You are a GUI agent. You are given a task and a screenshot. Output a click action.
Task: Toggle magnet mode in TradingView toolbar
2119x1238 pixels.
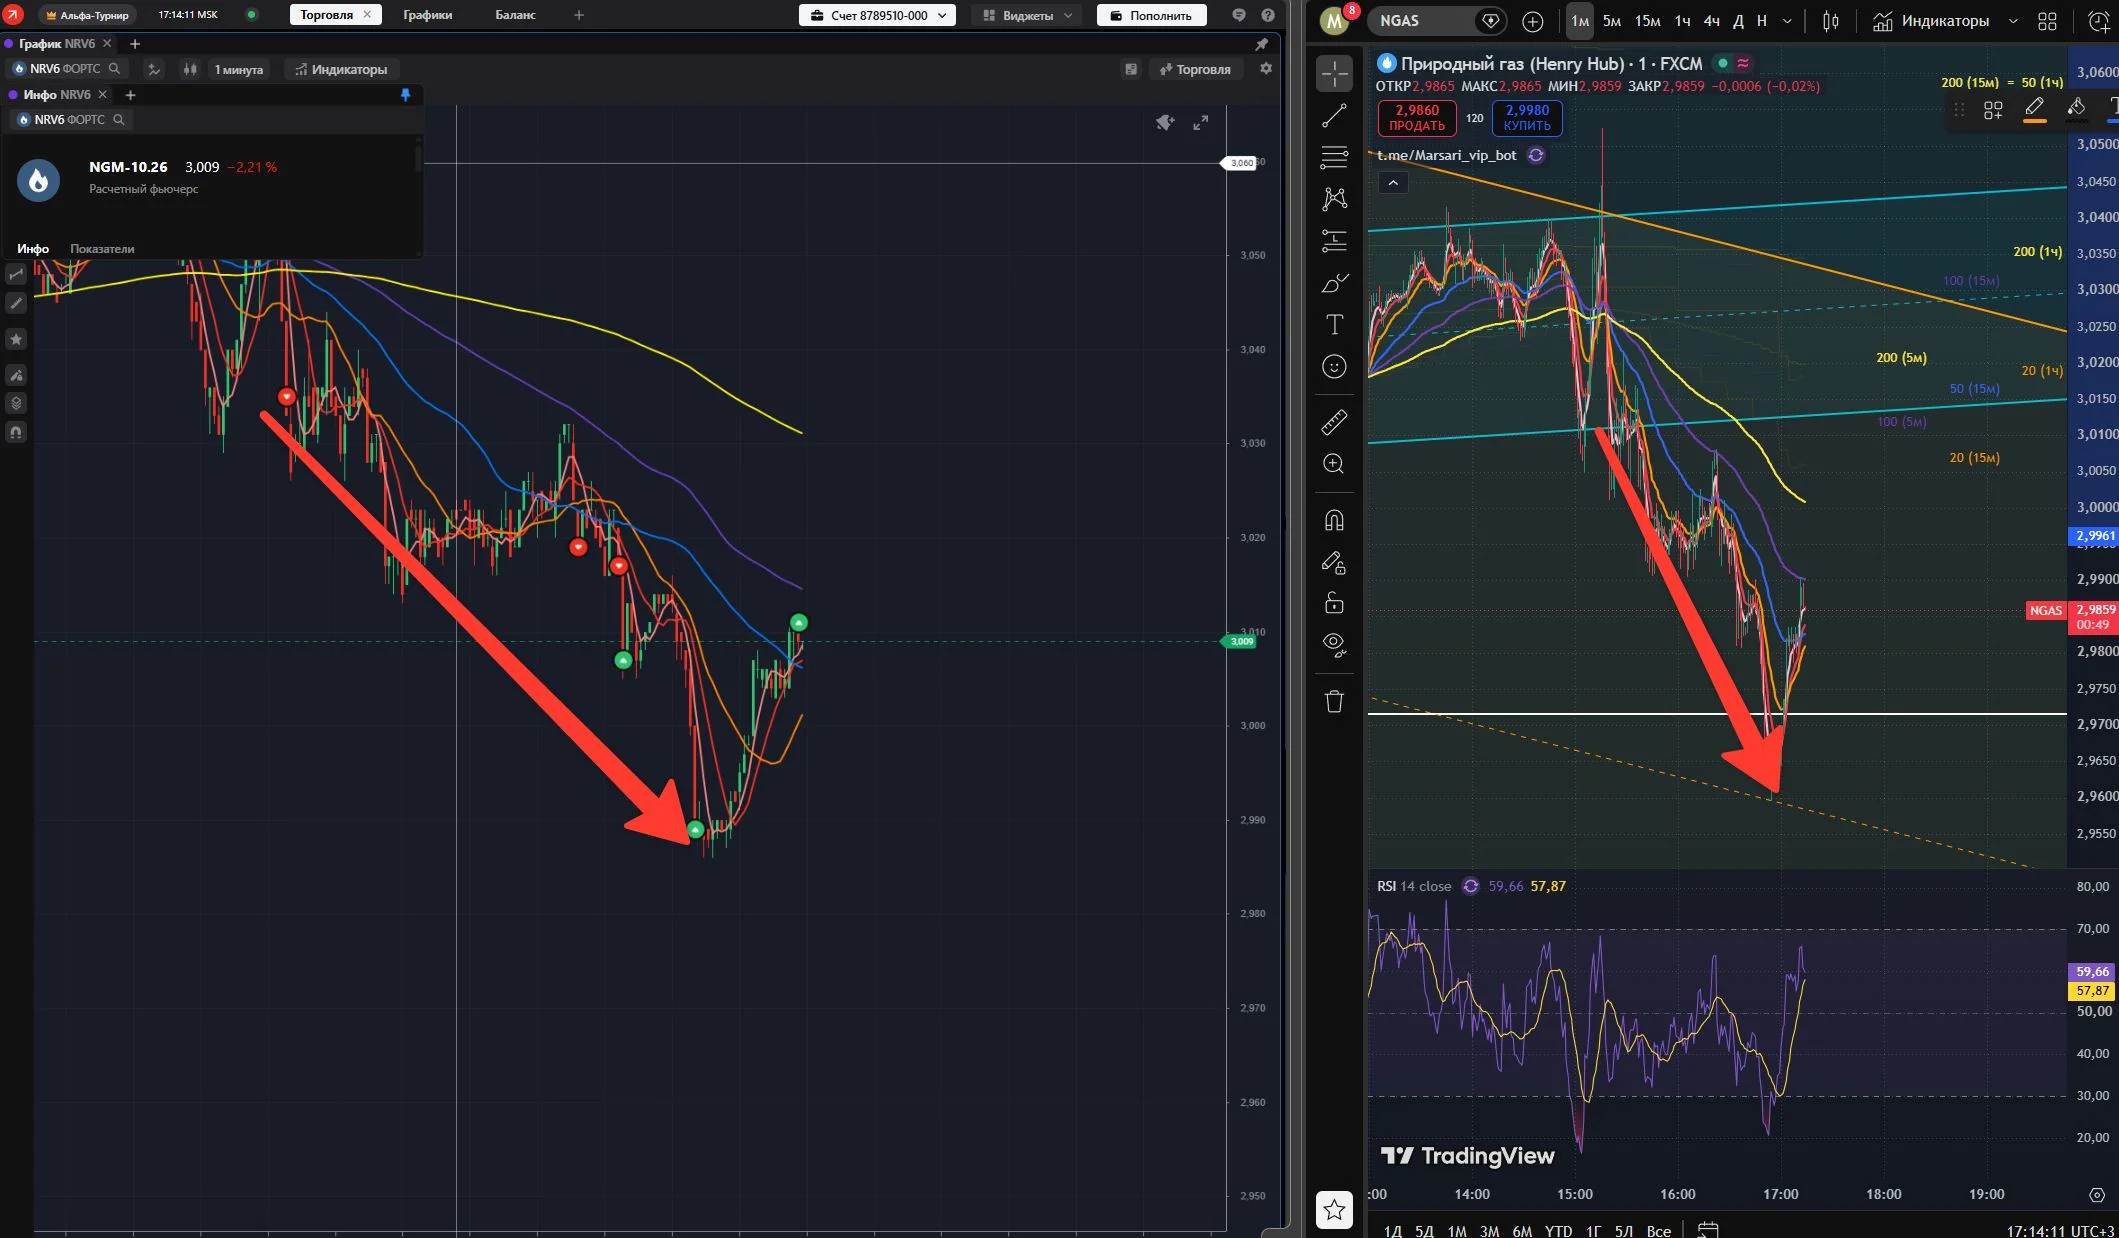[x=1334, y=520]
